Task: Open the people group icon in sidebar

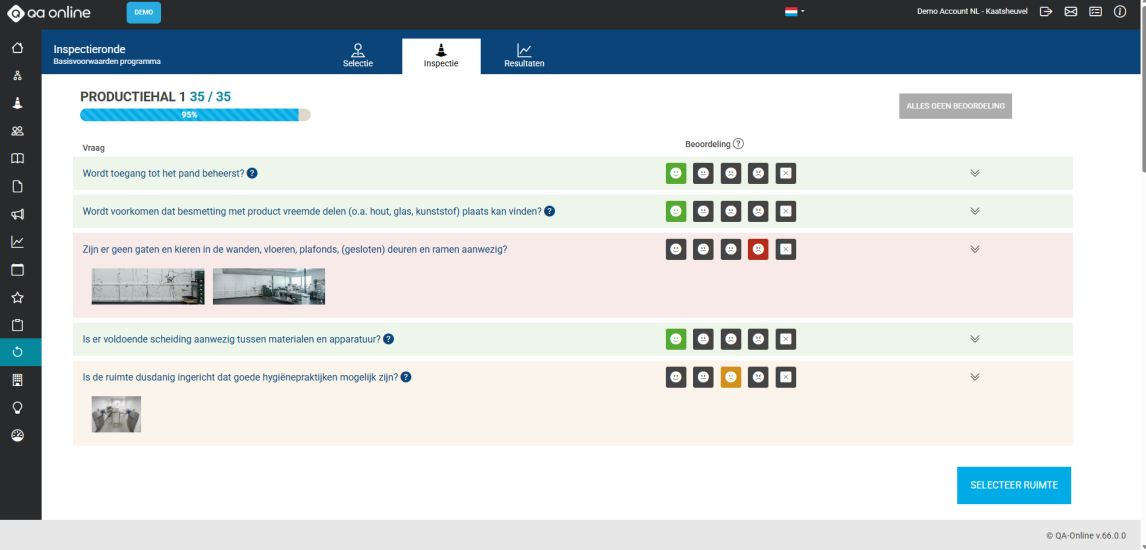Action: coord(18,131)
